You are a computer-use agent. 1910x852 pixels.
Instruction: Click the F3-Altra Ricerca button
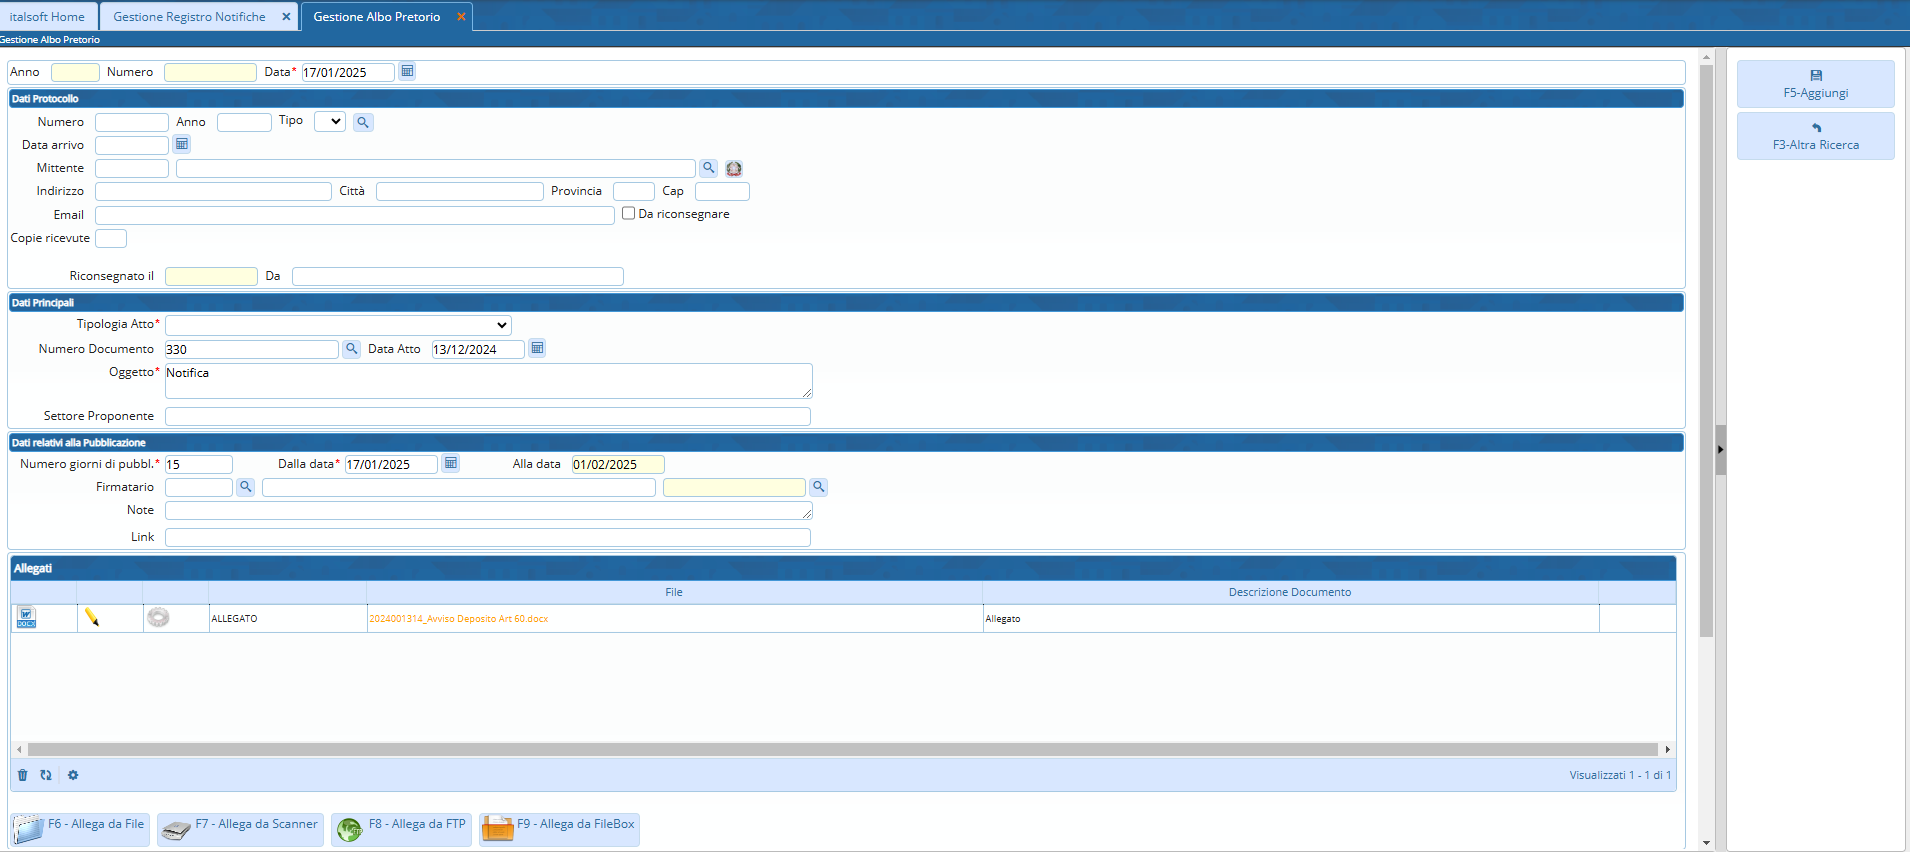(1815, 136)
